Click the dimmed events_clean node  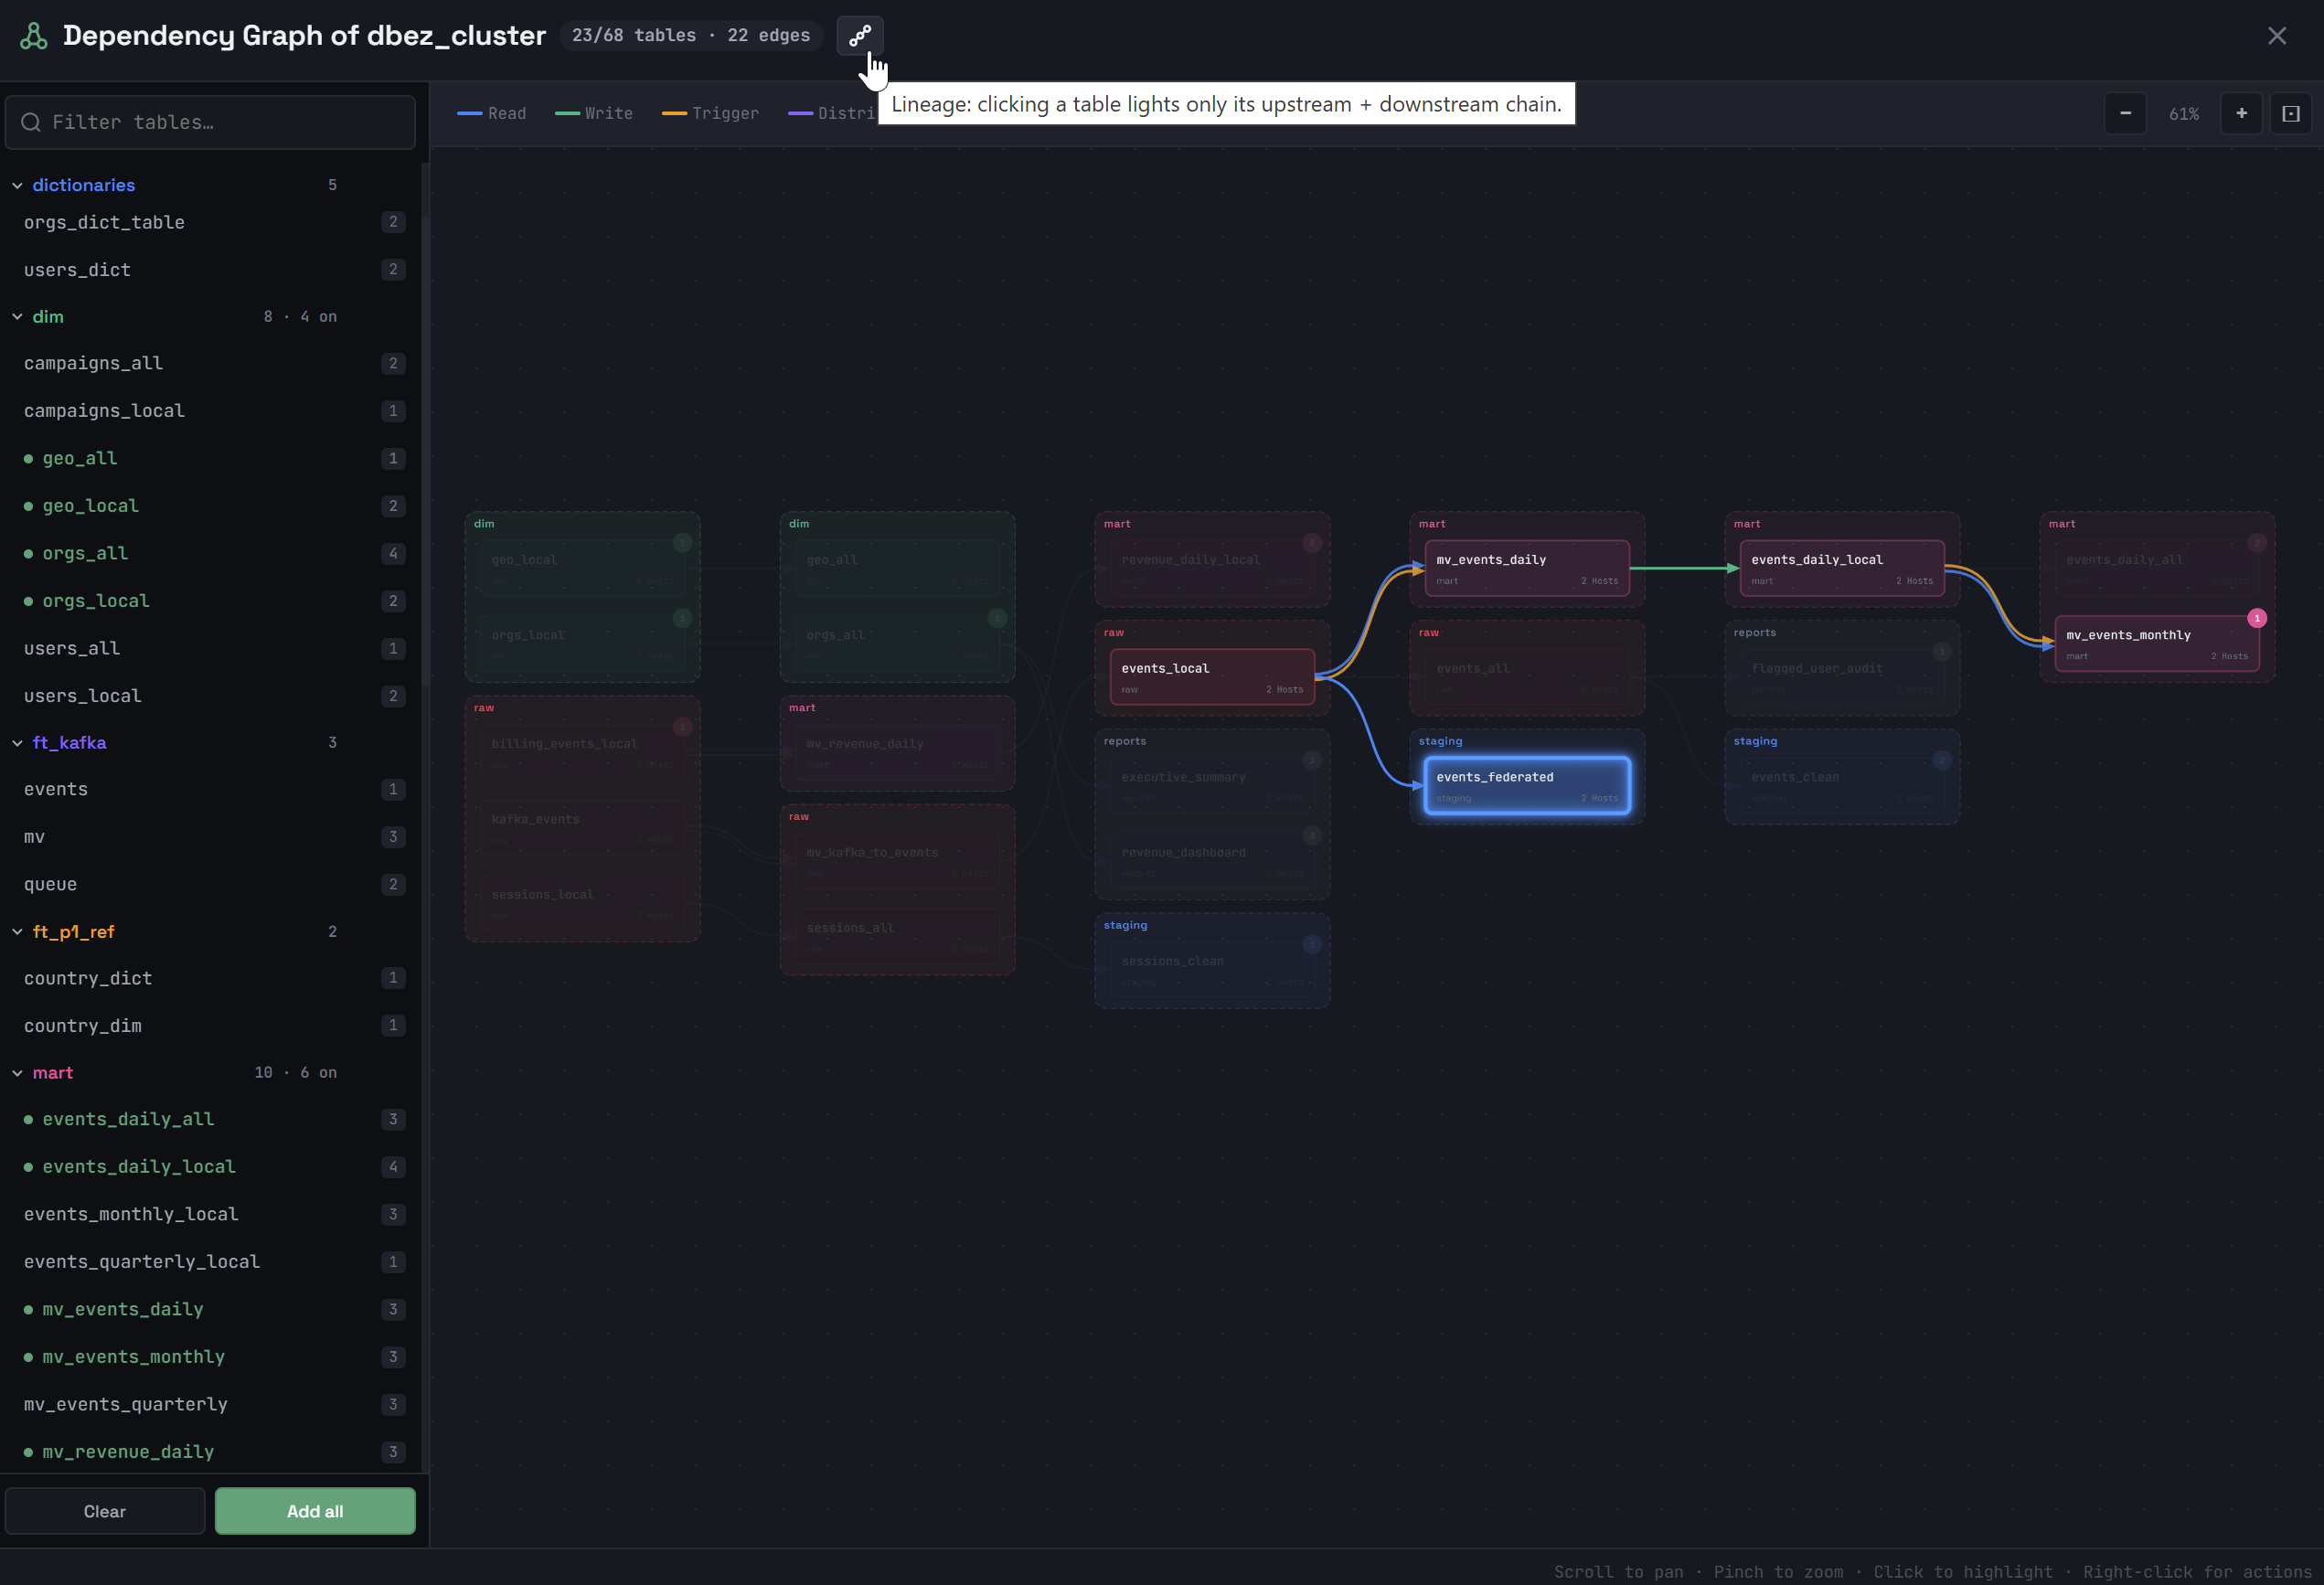click(1842, 786)
